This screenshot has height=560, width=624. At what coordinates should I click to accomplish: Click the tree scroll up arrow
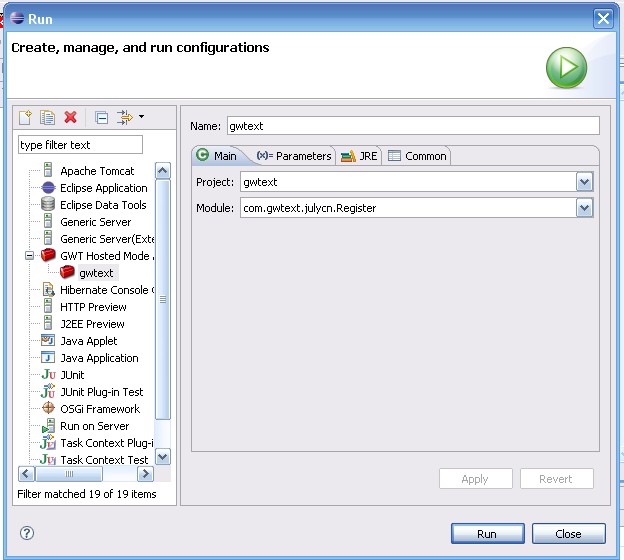[x=162, y=171]
